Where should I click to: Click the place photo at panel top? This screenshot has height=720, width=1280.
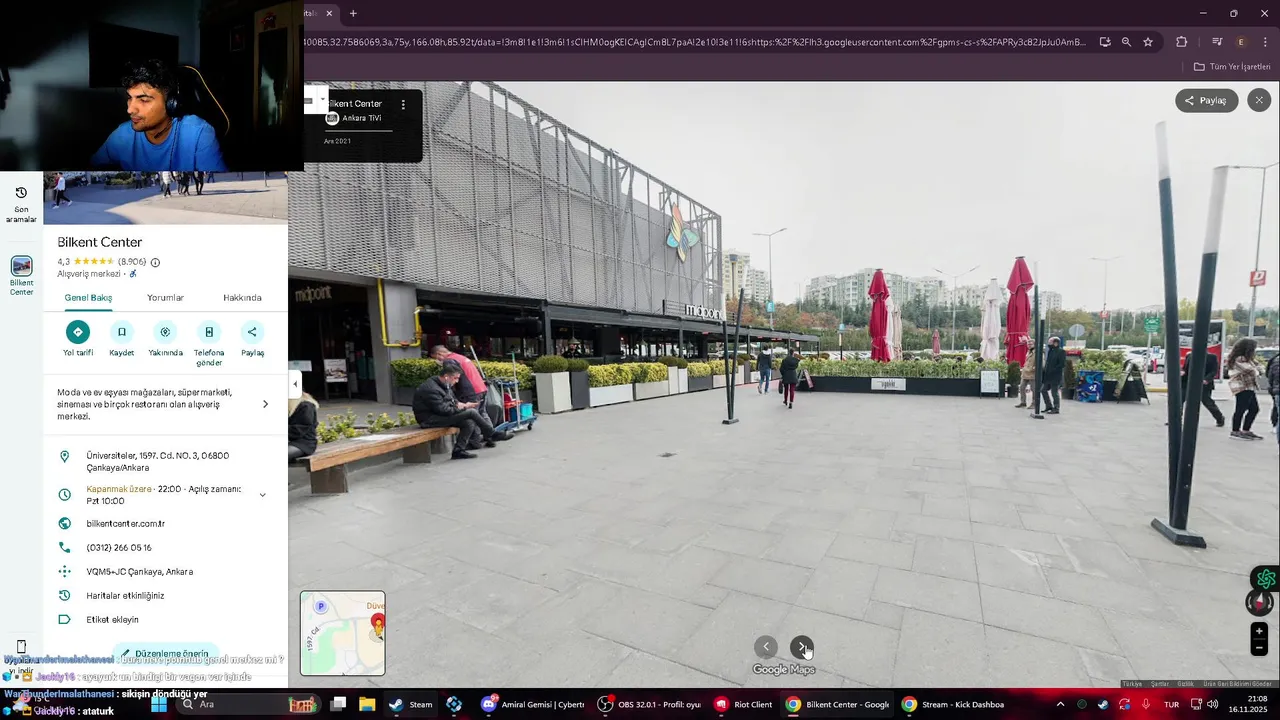coord(165,197)
